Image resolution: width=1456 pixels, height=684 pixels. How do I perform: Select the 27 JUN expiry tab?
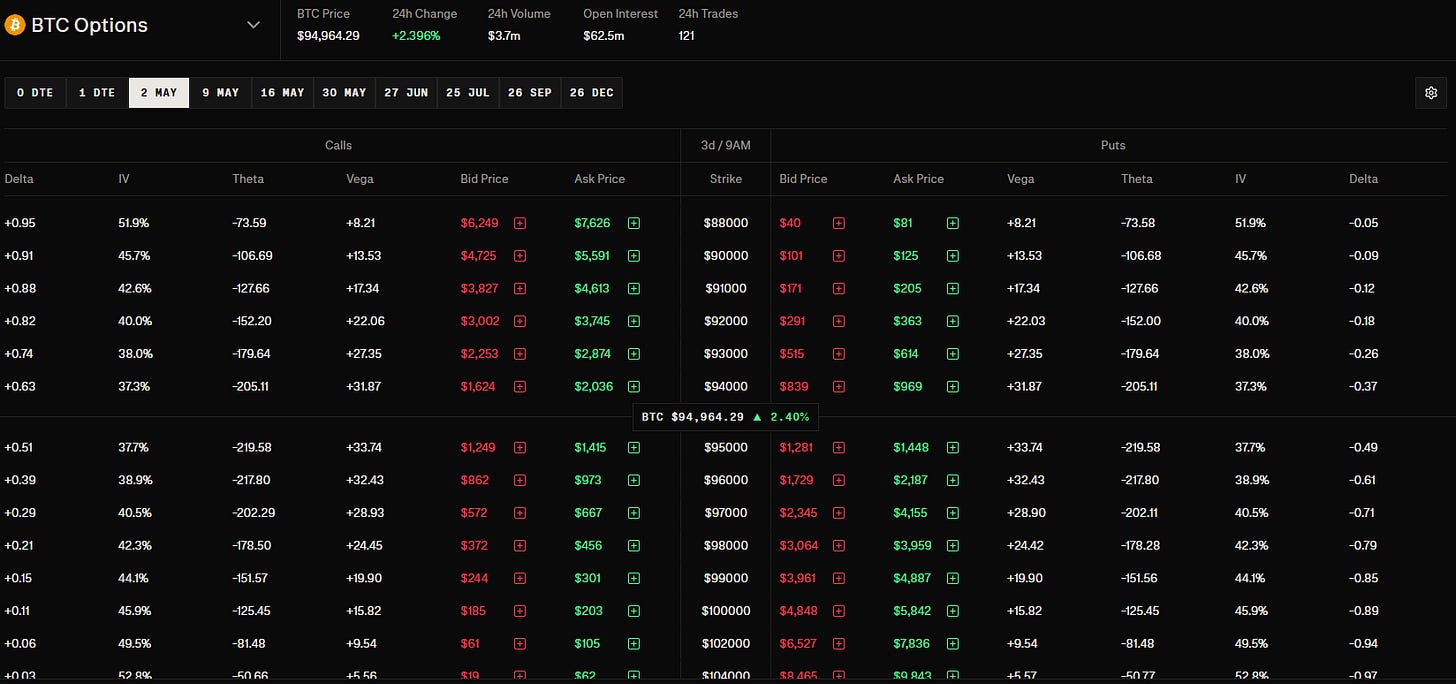tap(406, 93)
